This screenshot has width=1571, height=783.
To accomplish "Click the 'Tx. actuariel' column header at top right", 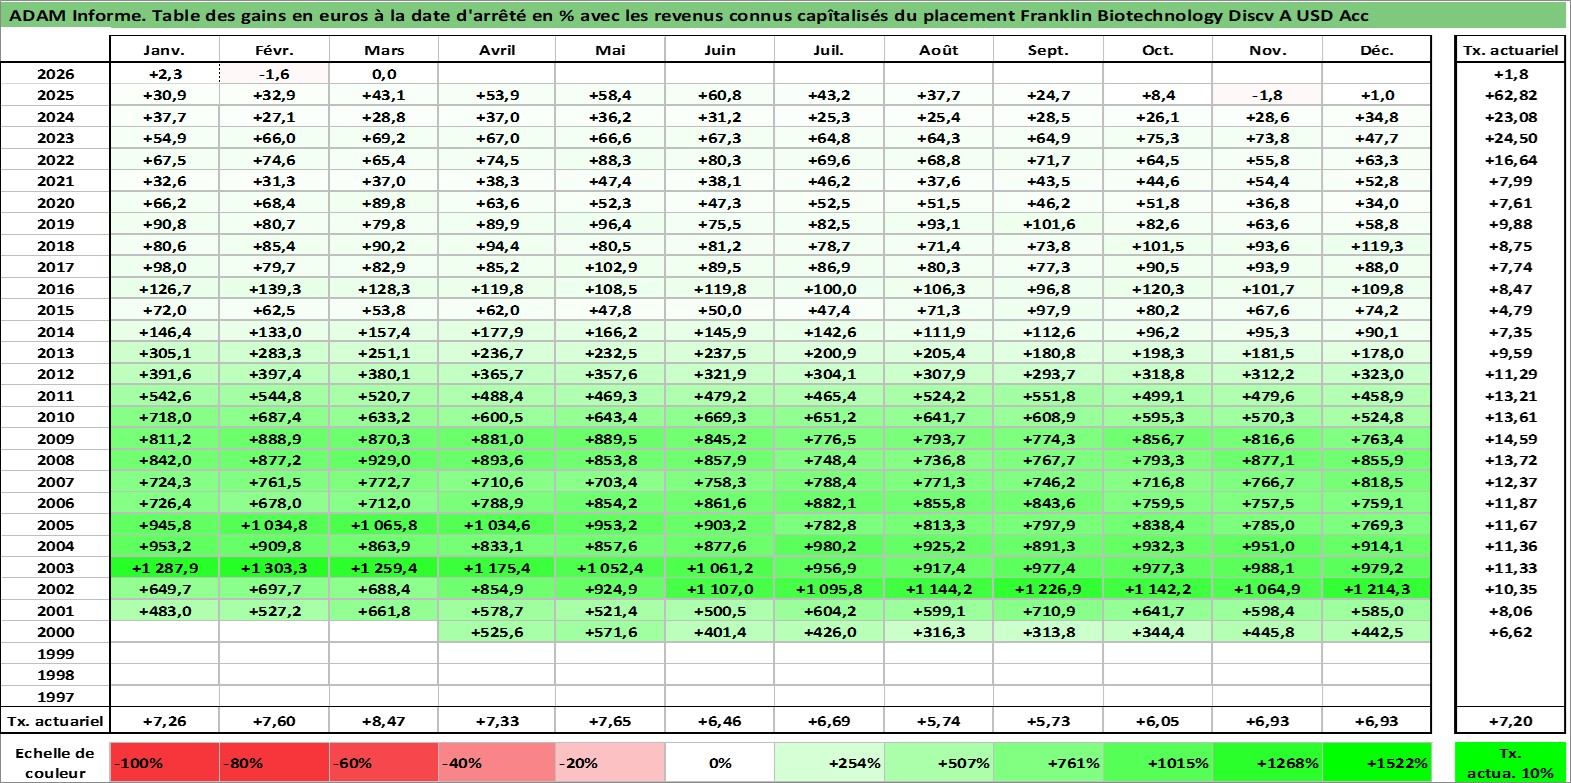I will point(1510,50).
